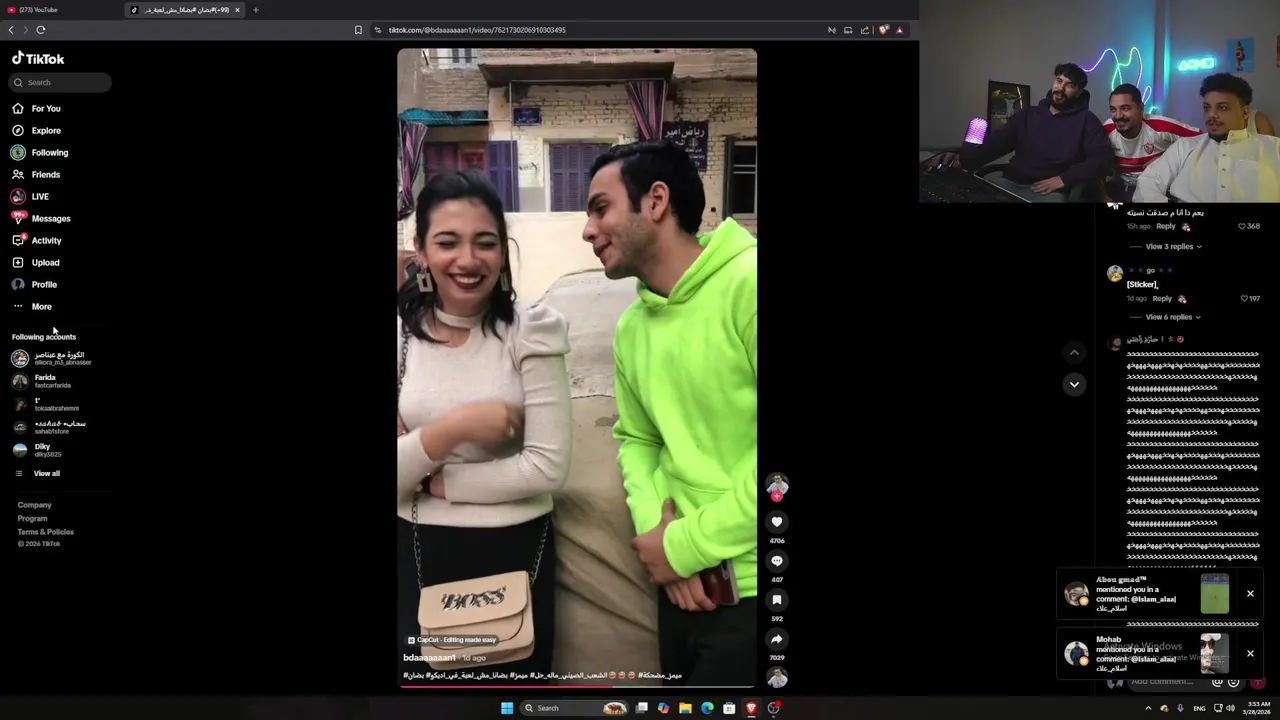The image size is (1280, 720).
Task: Insert a mention with the @ icon
Action: [1217, 682]
